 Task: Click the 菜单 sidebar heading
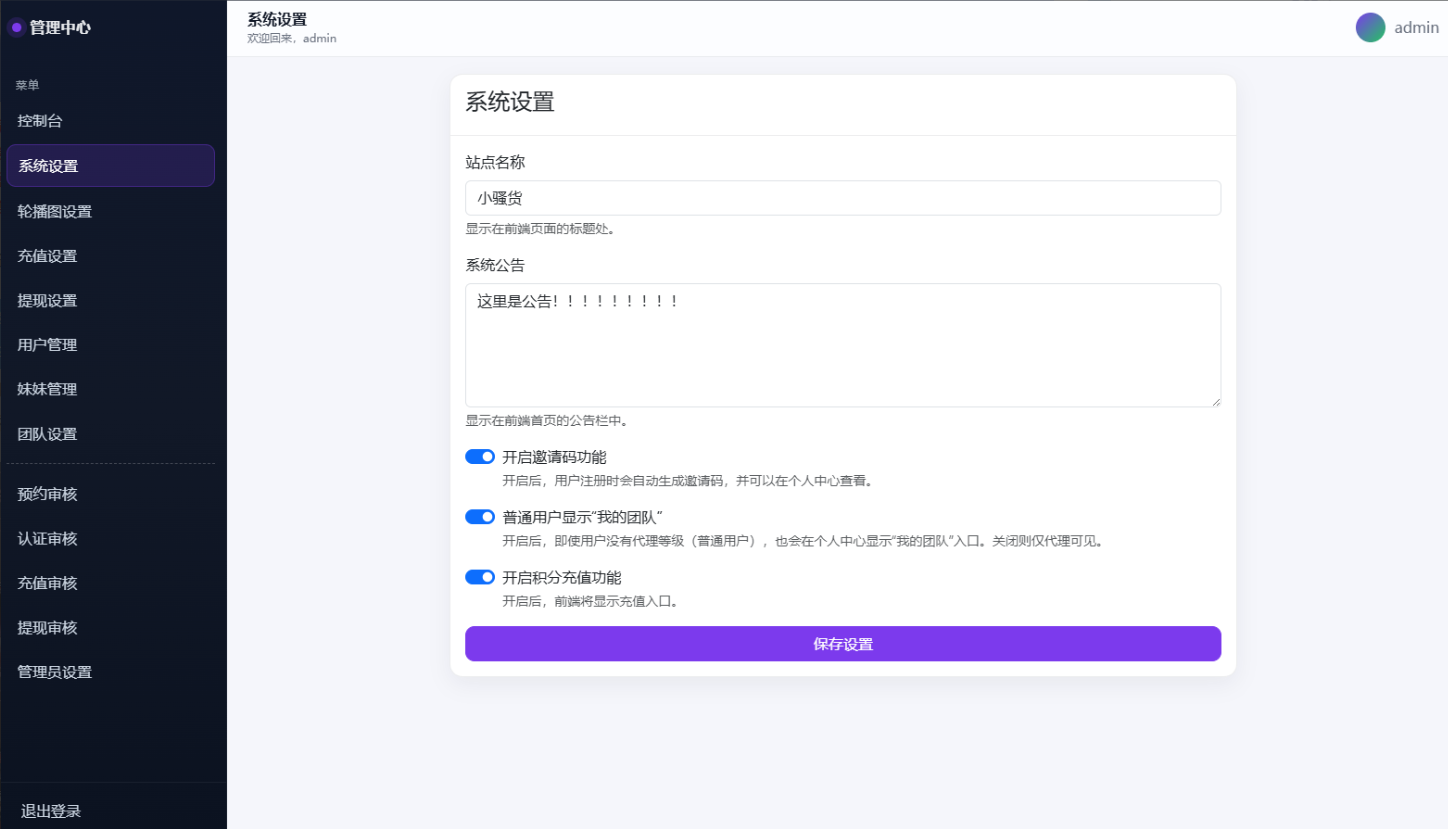[x=27, y=86]
